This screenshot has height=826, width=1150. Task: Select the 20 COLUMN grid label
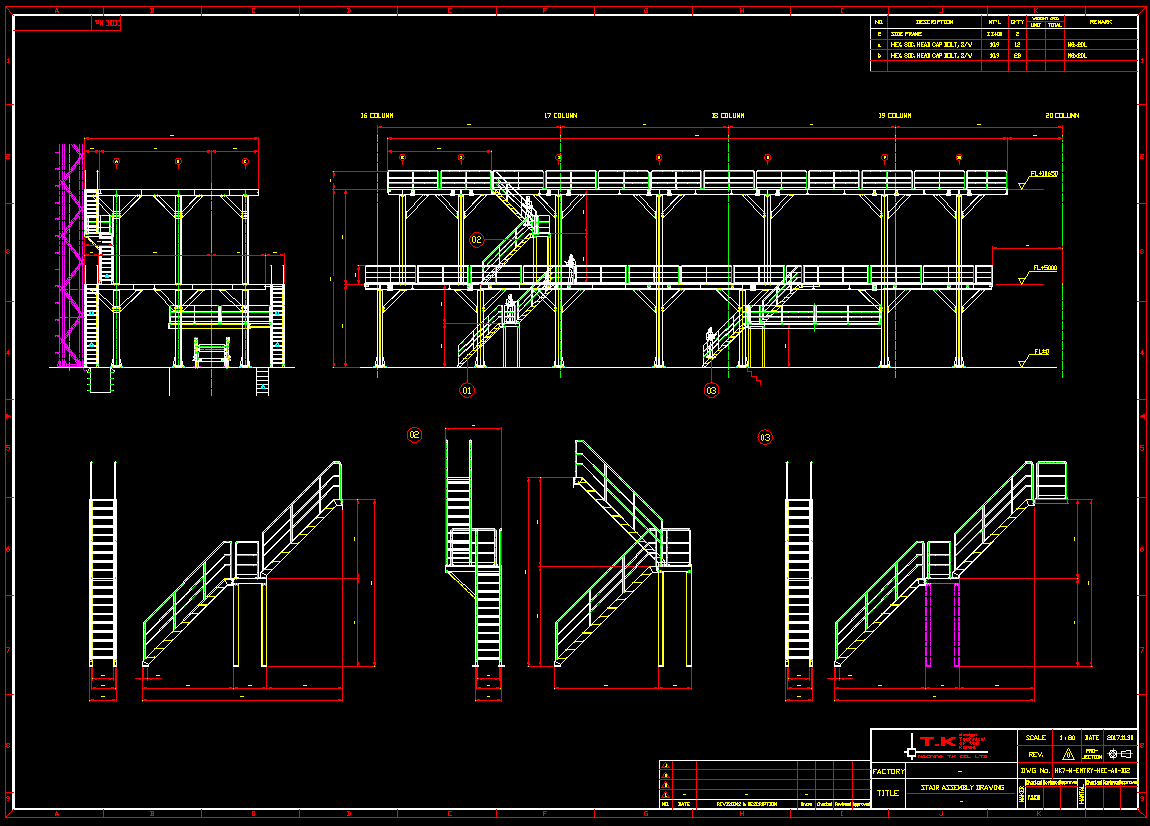(x=1062, y=116)
